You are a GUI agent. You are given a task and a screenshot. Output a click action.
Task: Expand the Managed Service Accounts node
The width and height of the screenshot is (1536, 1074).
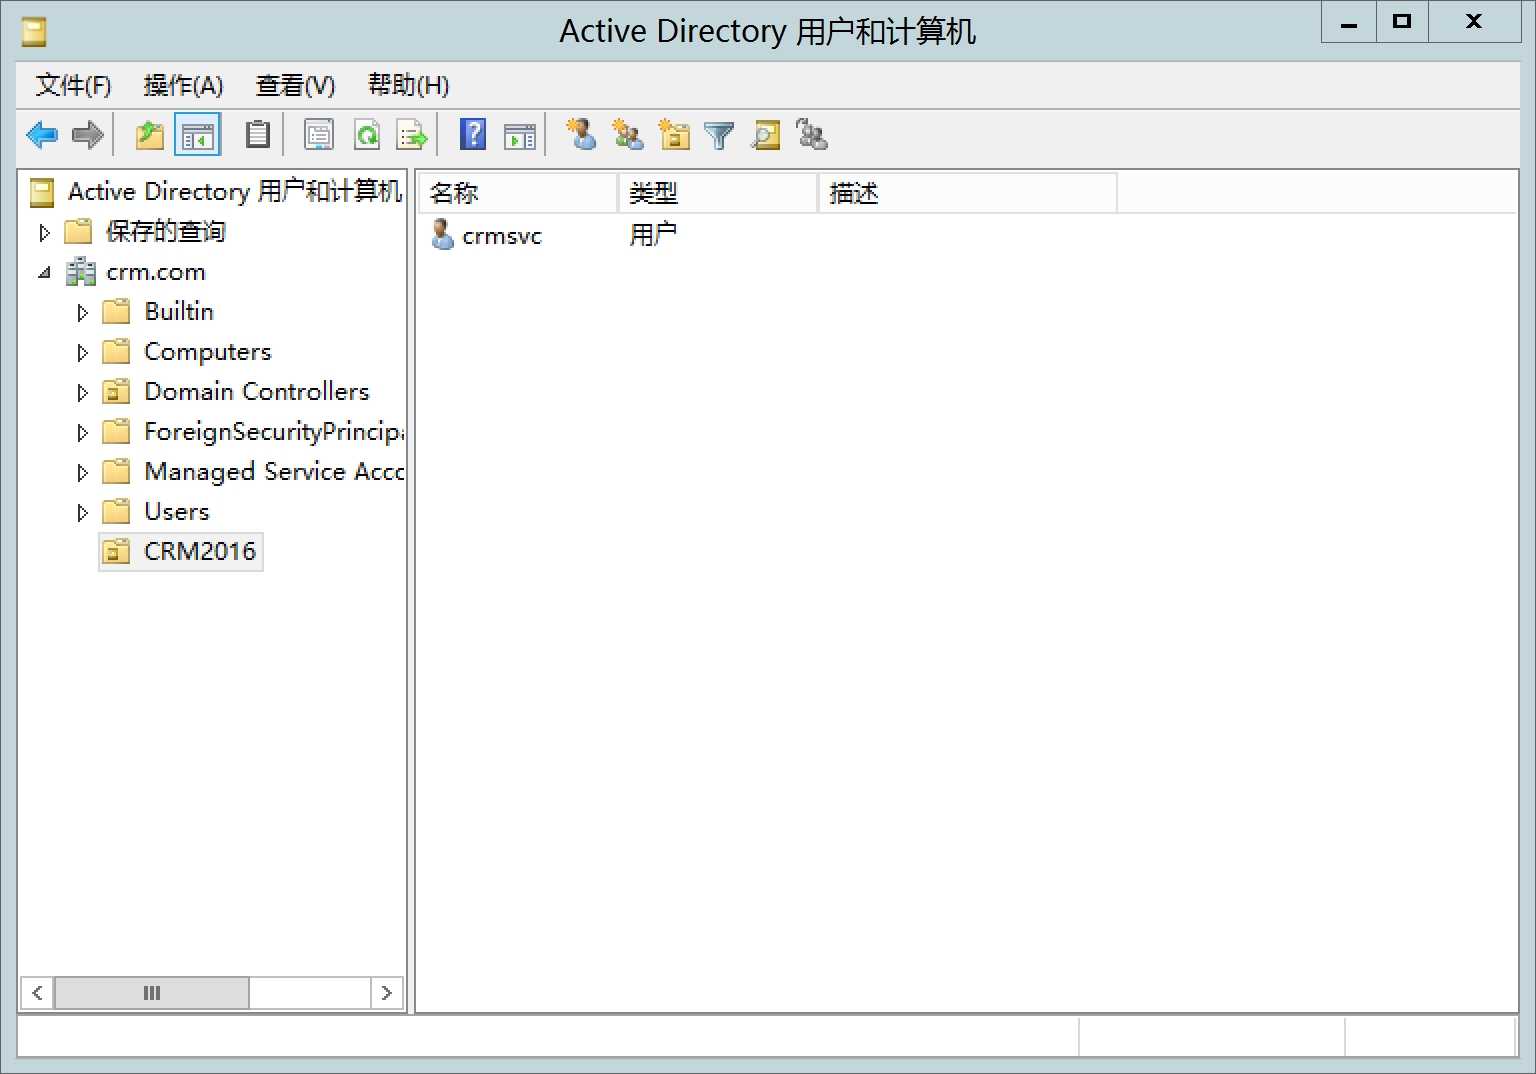click(x=82, y=472)
